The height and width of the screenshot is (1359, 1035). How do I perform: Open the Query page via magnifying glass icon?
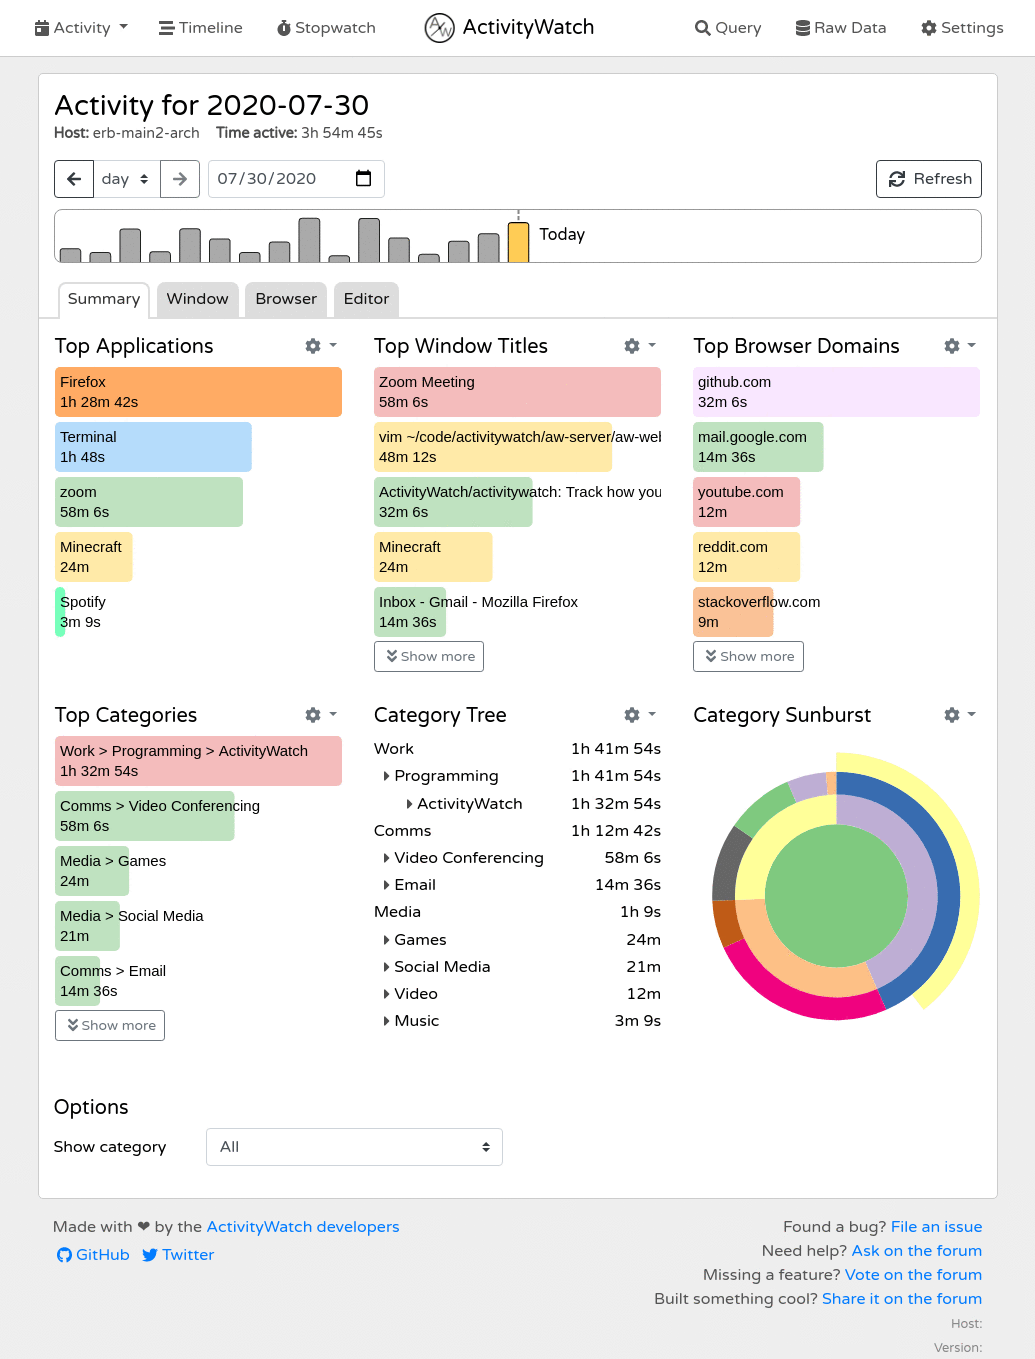pos(703,27)
